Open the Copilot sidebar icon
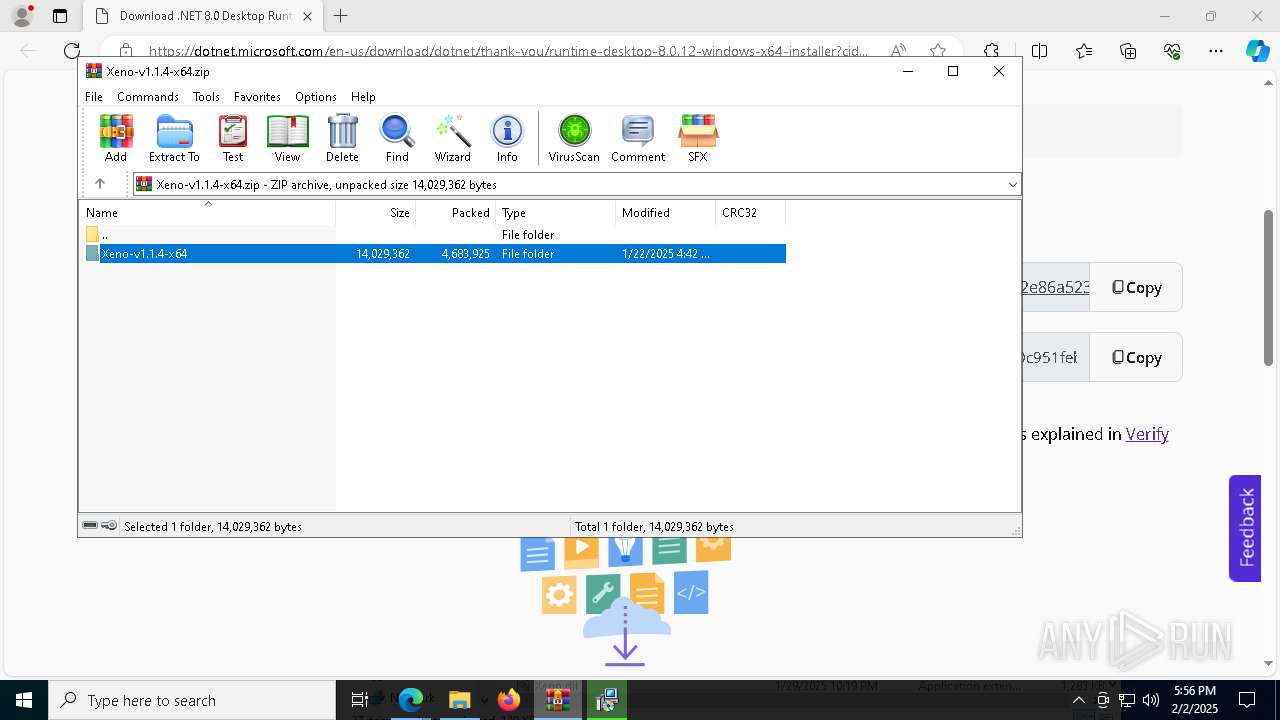This screenshot has height=720, width=1280. (1257, 51)
